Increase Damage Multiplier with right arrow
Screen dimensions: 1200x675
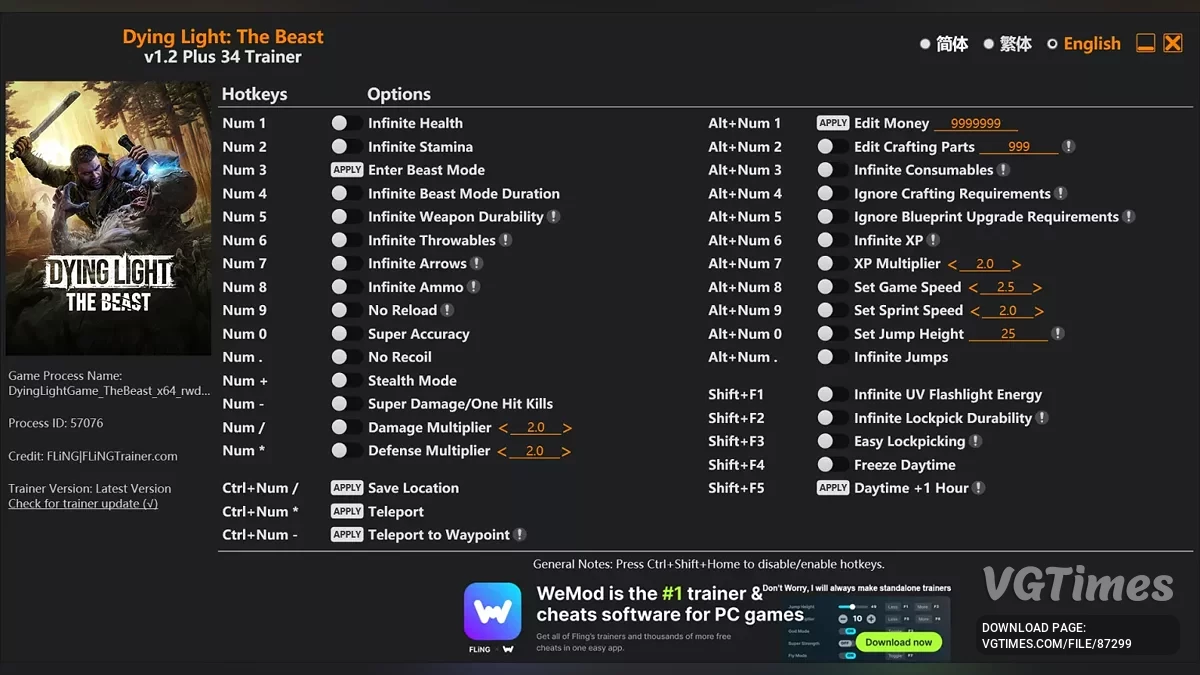point(567,428)
